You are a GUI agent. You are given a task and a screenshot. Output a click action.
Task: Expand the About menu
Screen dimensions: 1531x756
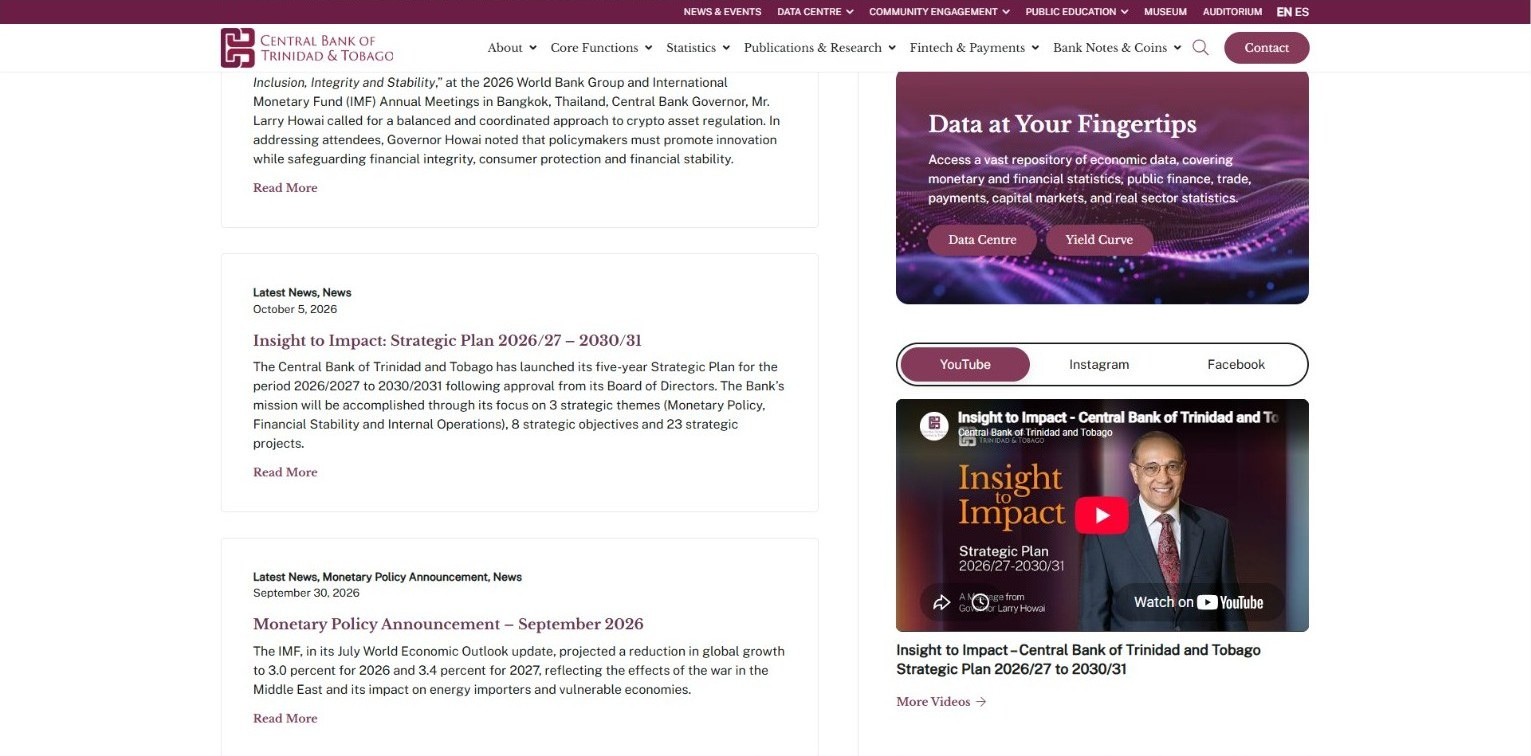(511, 47)
